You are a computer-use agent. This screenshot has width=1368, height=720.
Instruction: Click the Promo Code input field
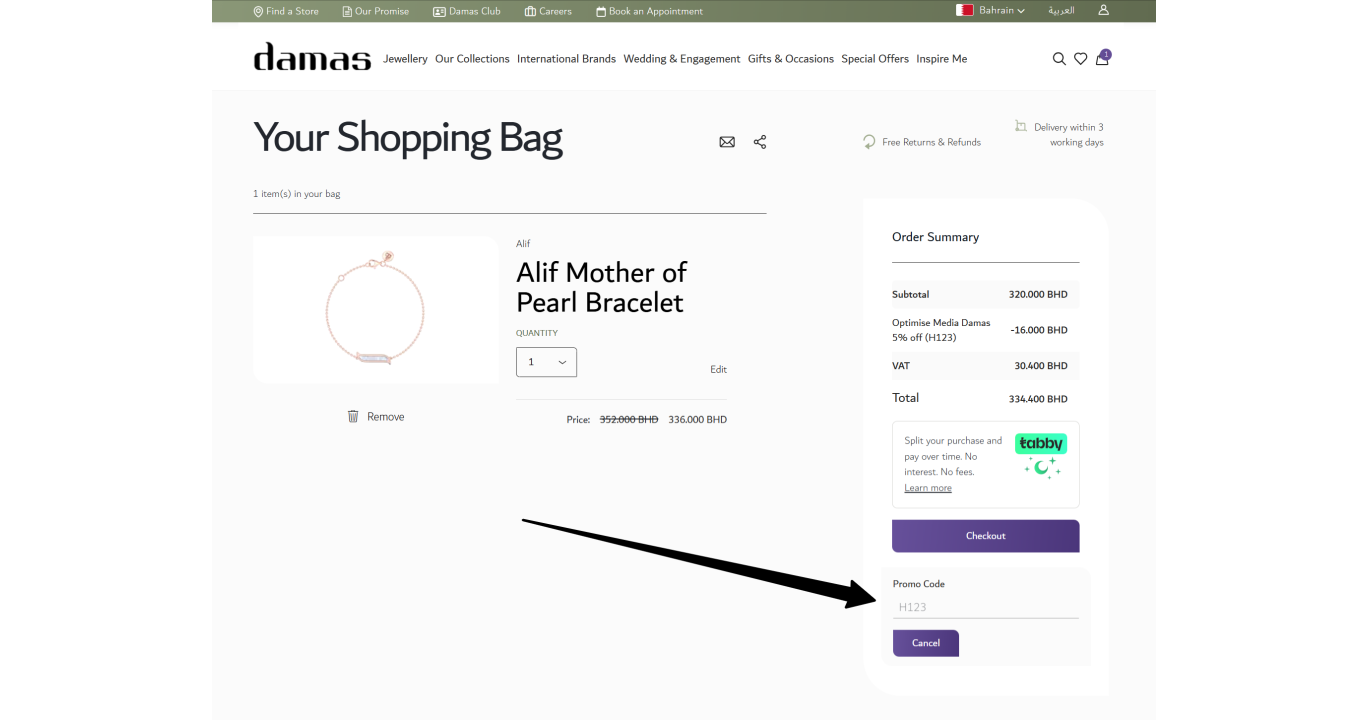pos(986,607)
